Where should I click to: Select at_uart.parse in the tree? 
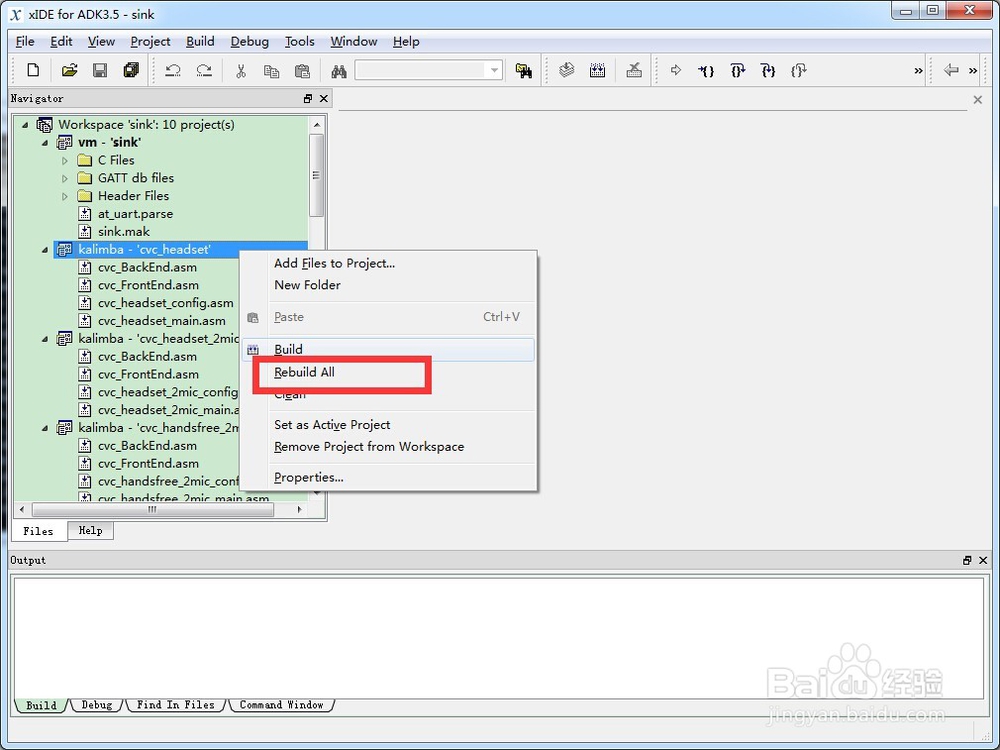(x=135, y=214)
